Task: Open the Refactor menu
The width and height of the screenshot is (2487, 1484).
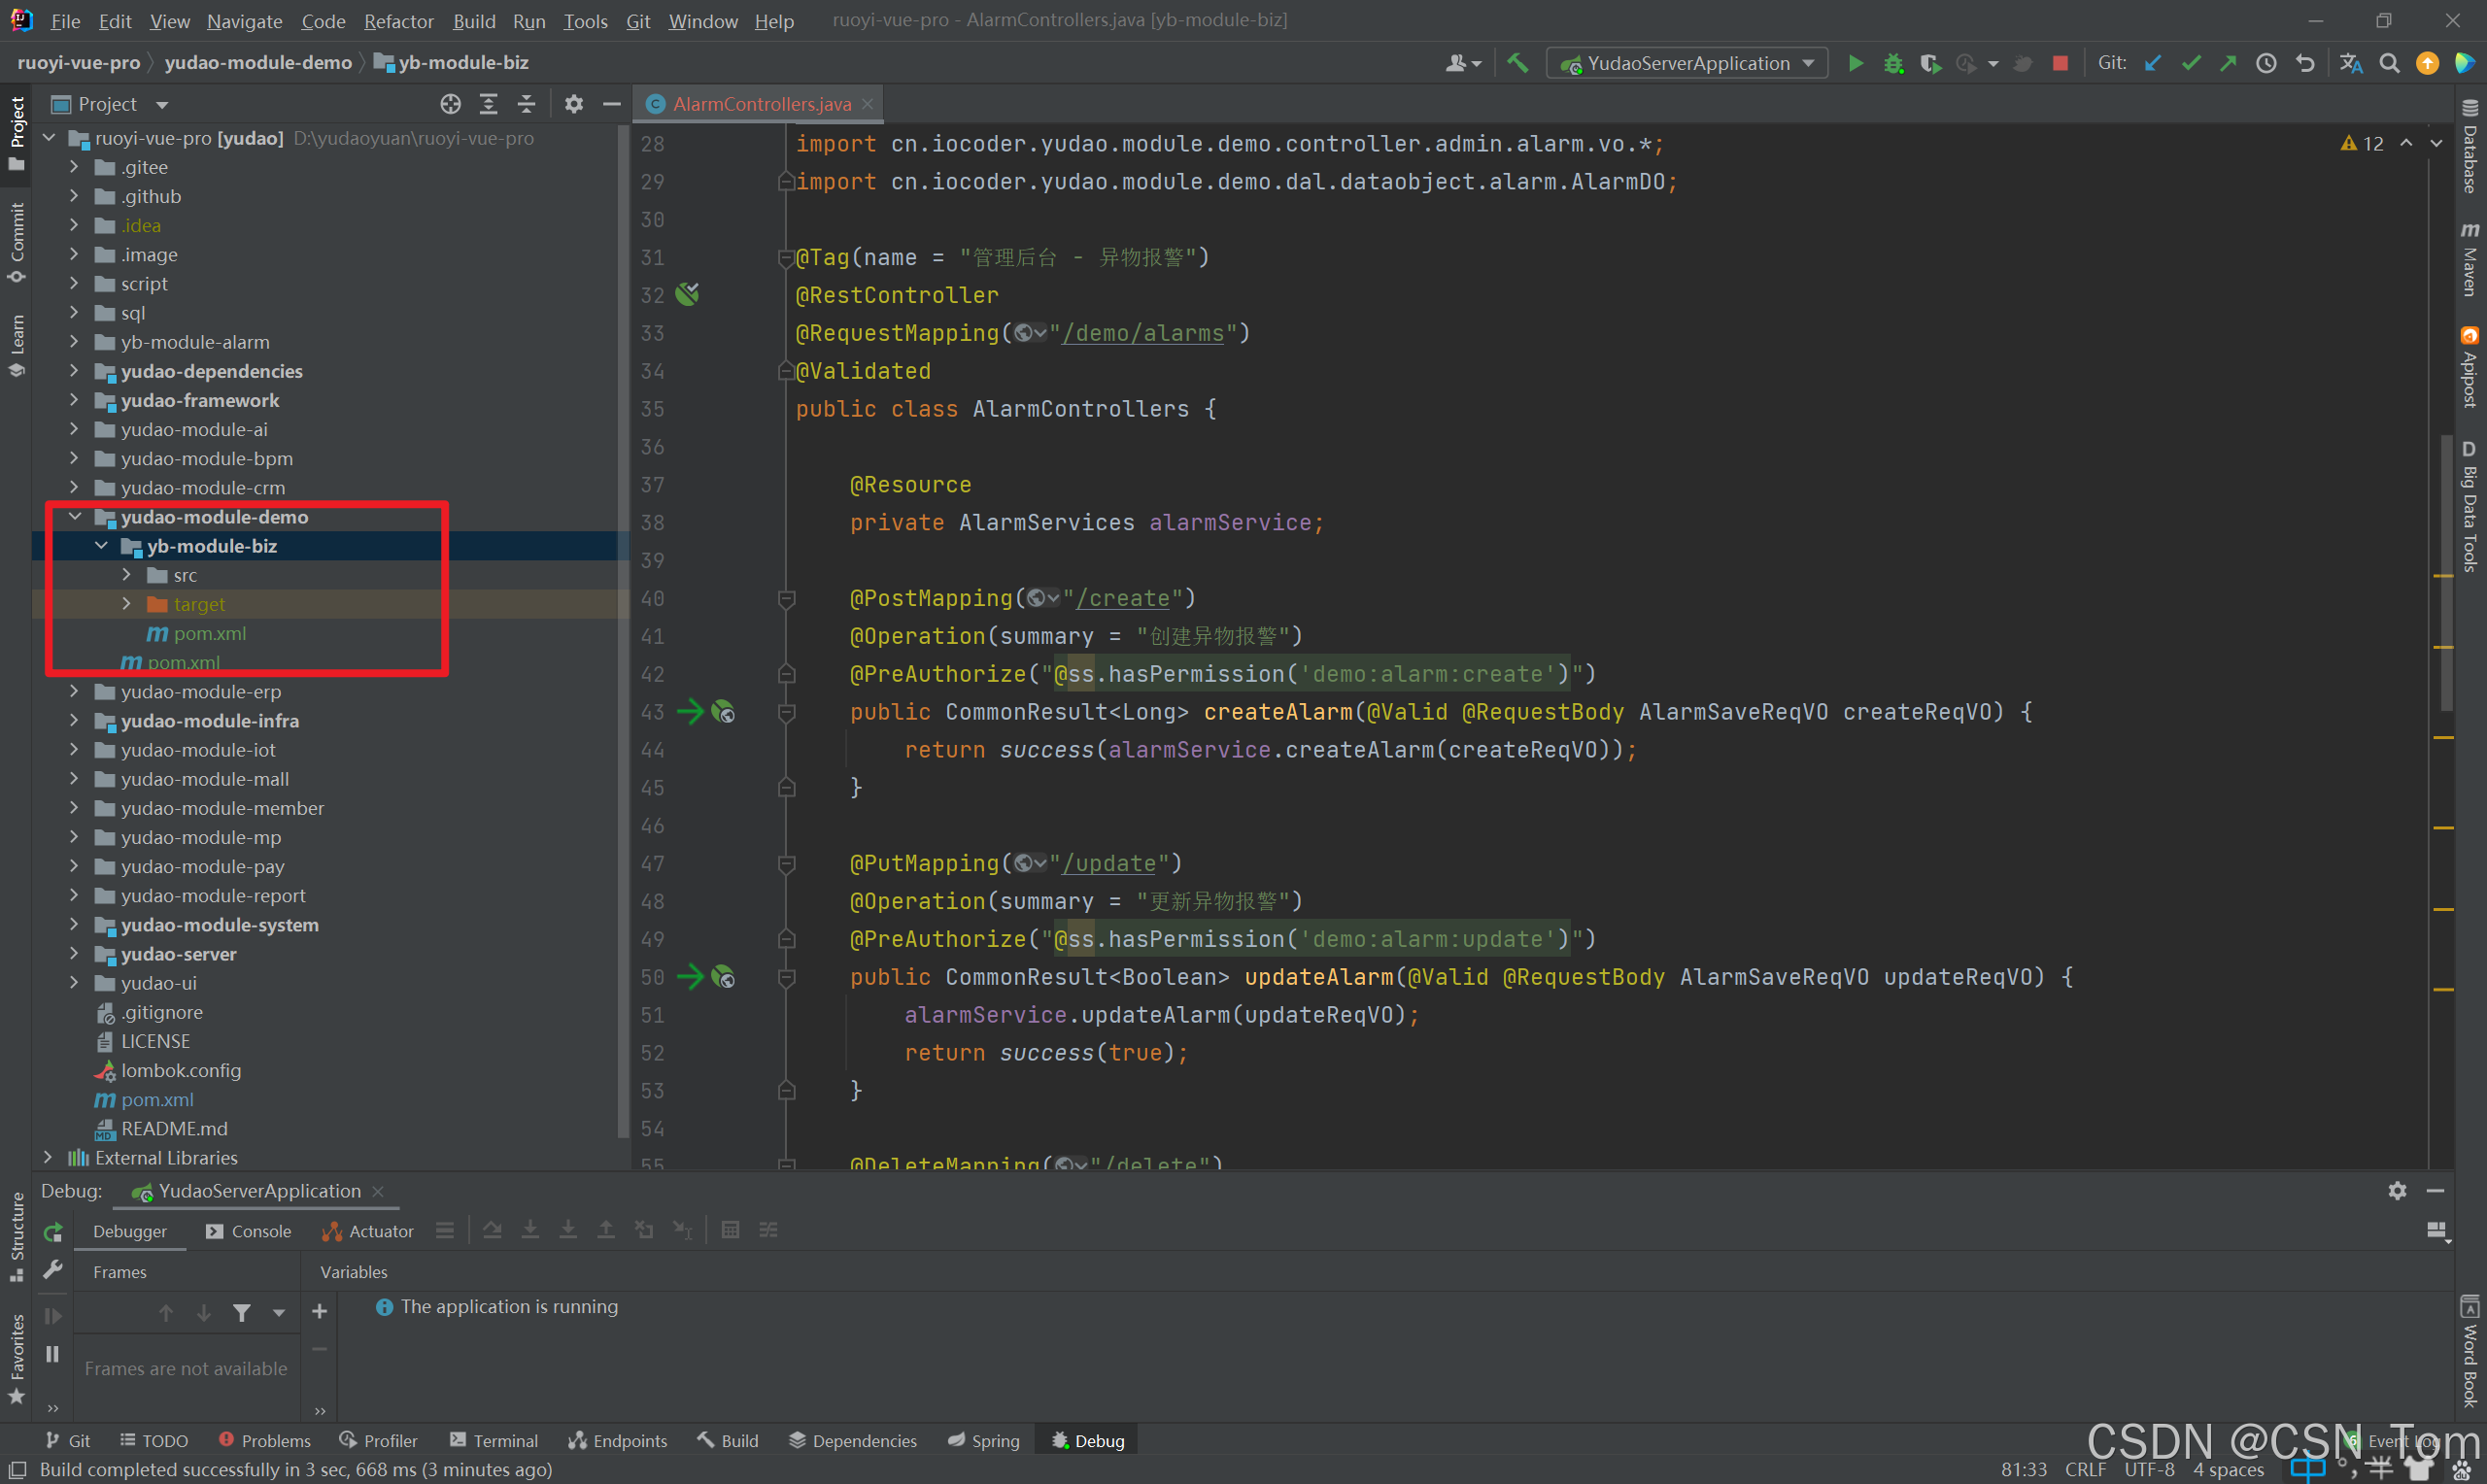Action: [398, 21]
